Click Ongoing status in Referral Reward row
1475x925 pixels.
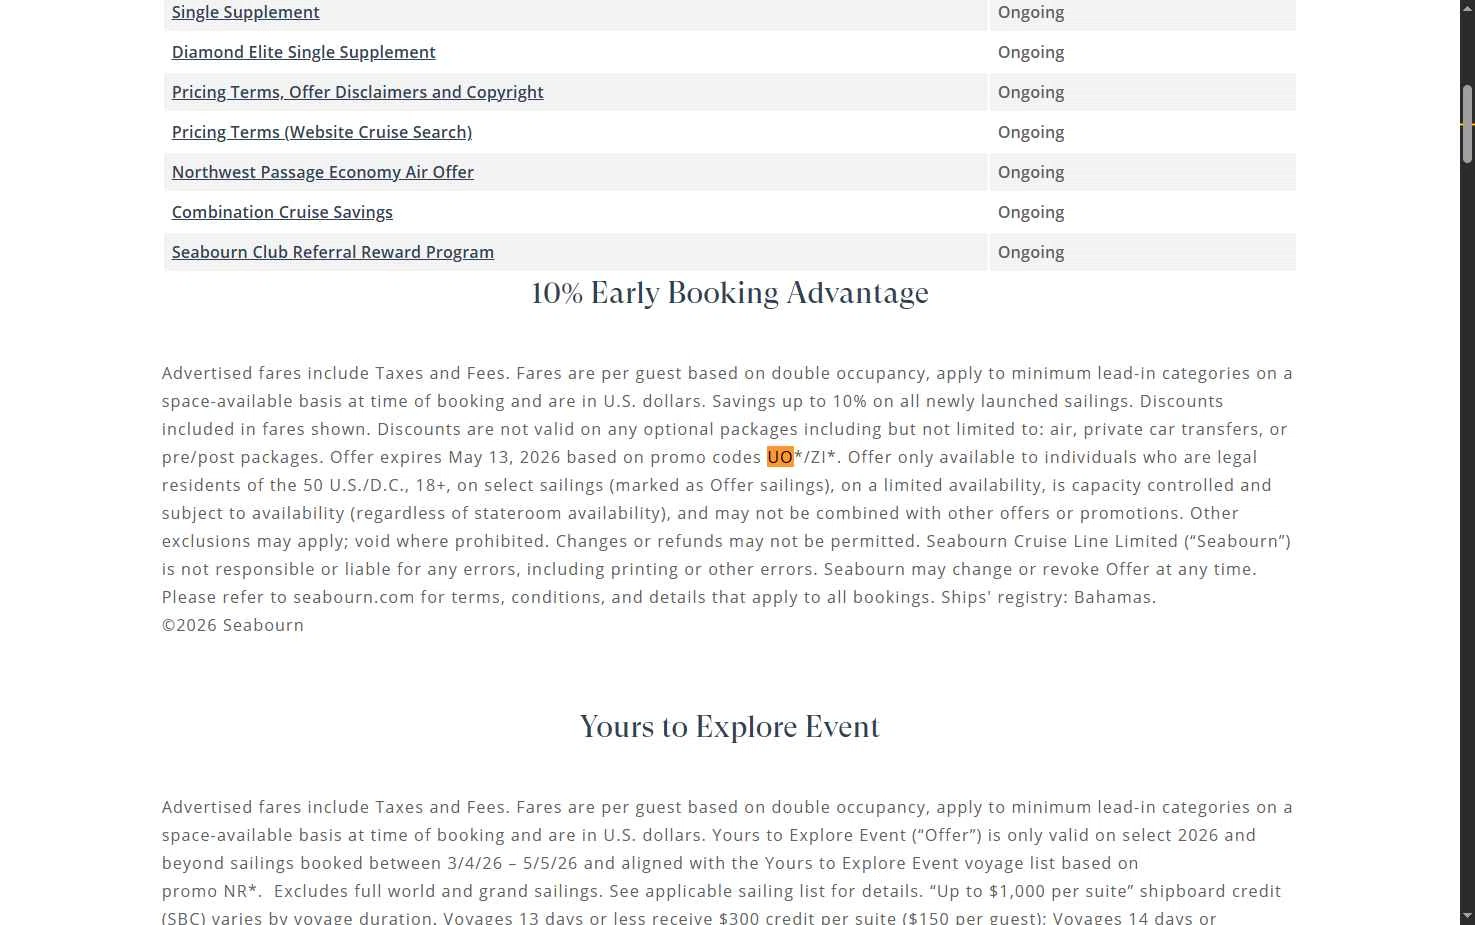tap(1031, 252)
